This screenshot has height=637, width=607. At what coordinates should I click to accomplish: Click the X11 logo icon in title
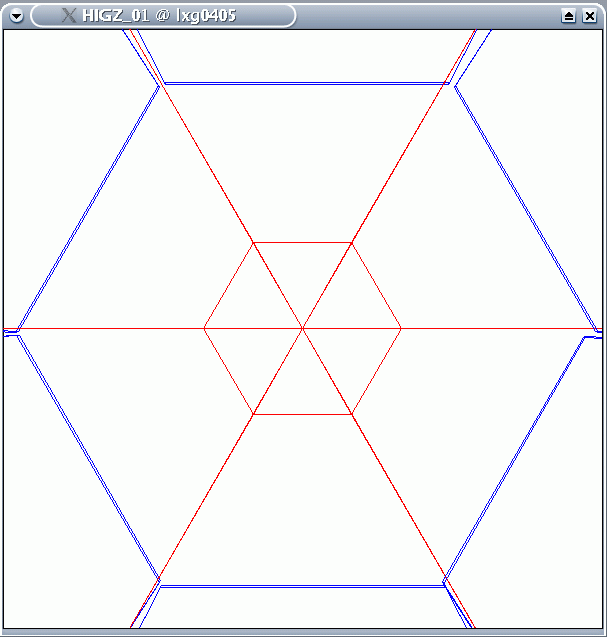coord(69,15)
